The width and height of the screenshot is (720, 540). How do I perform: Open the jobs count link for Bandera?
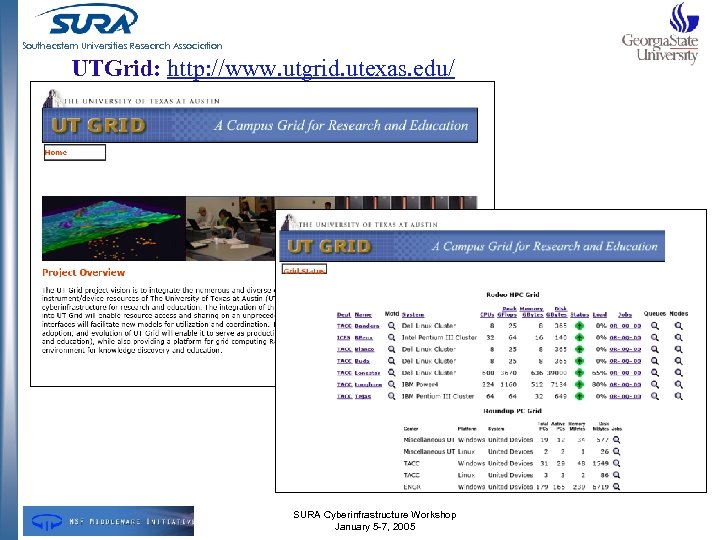click(x=625, y=326)
